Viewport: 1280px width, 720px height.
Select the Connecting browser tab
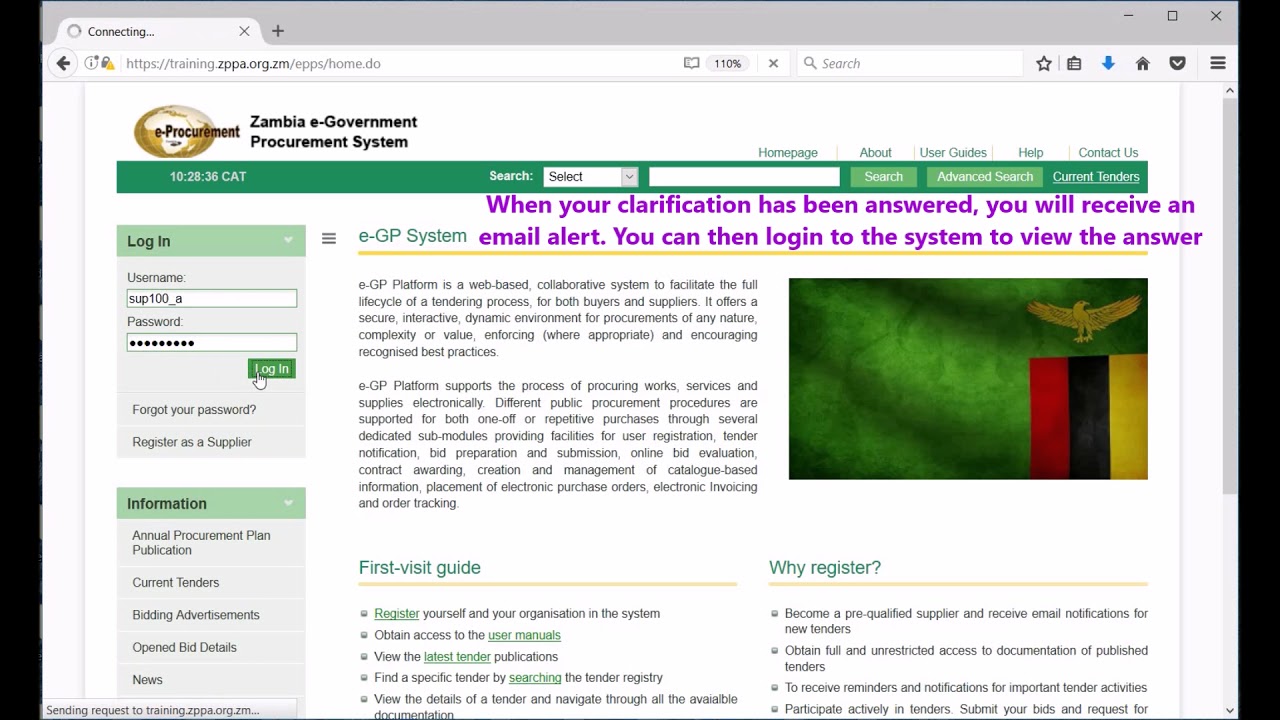pos(159,31)
